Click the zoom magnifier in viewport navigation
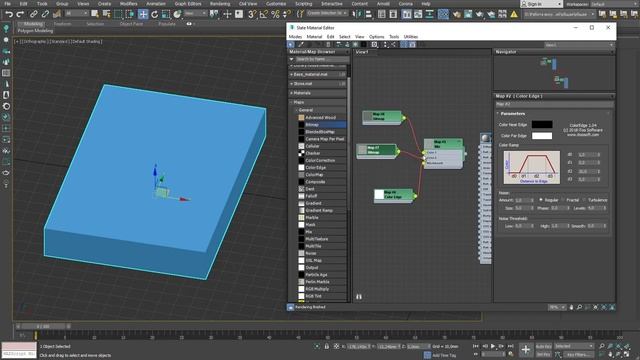 [x=602, y=346]
